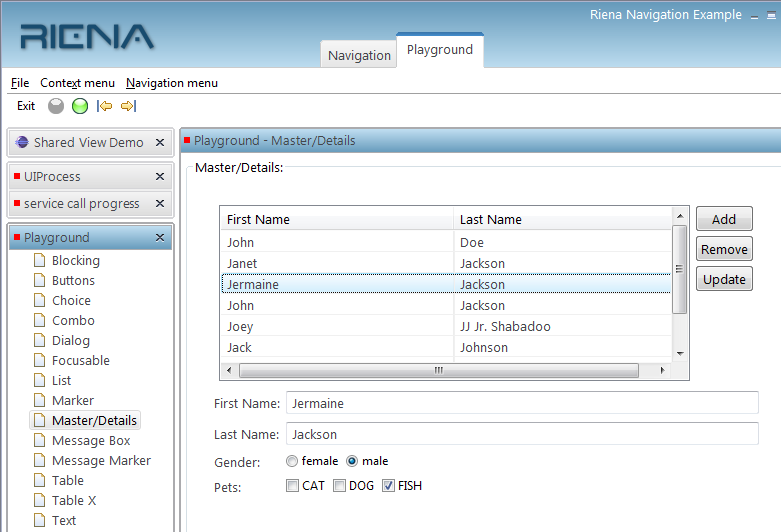Switch to the Navigation tab
Screen dimensions: 781x532
[359, 56]
